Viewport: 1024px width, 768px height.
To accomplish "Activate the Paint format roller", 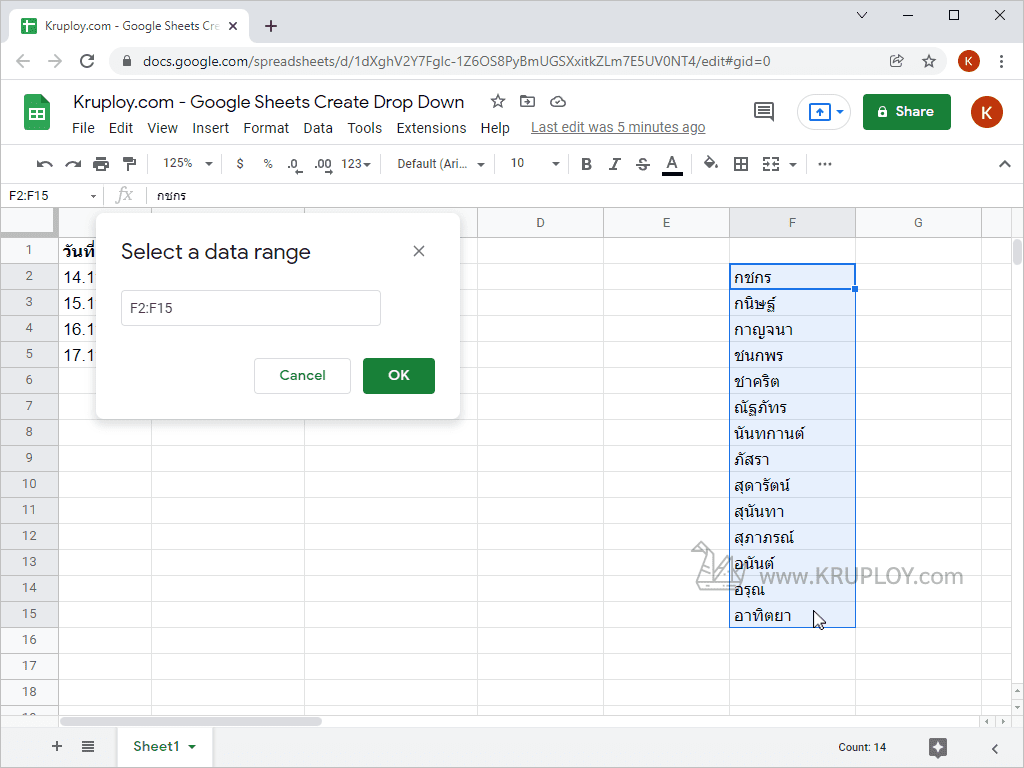I will coord(129,164).
